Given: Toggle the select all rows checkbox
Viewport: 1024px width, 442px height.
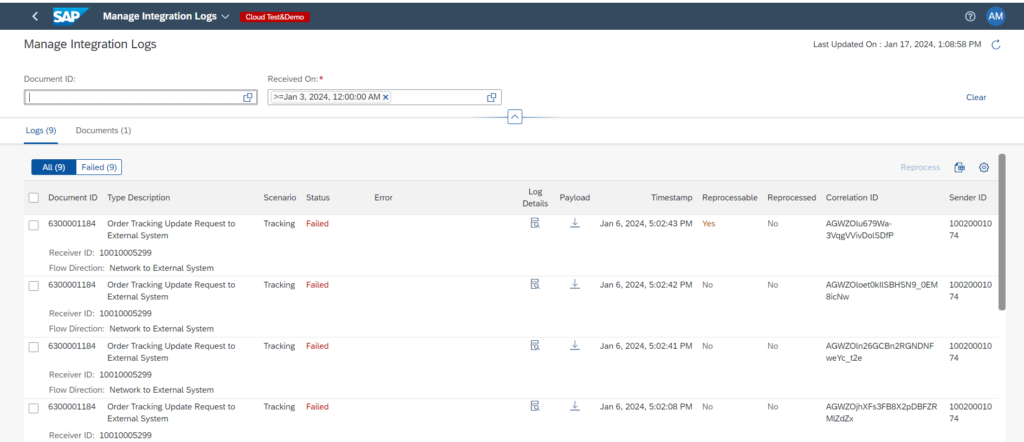Looking at the screenshot, I should 34,198.
